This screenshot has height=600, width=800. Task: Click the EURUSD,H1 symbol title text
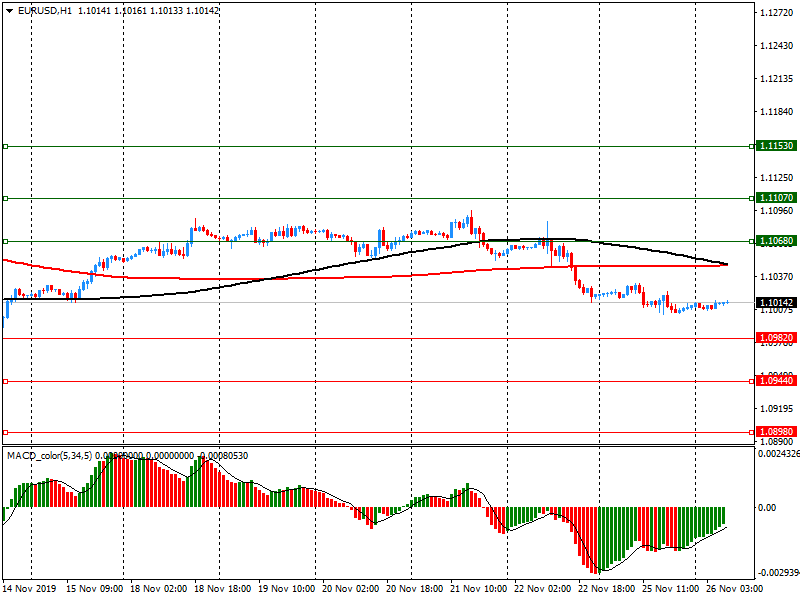pyautogui.click(x=45, y=11)
